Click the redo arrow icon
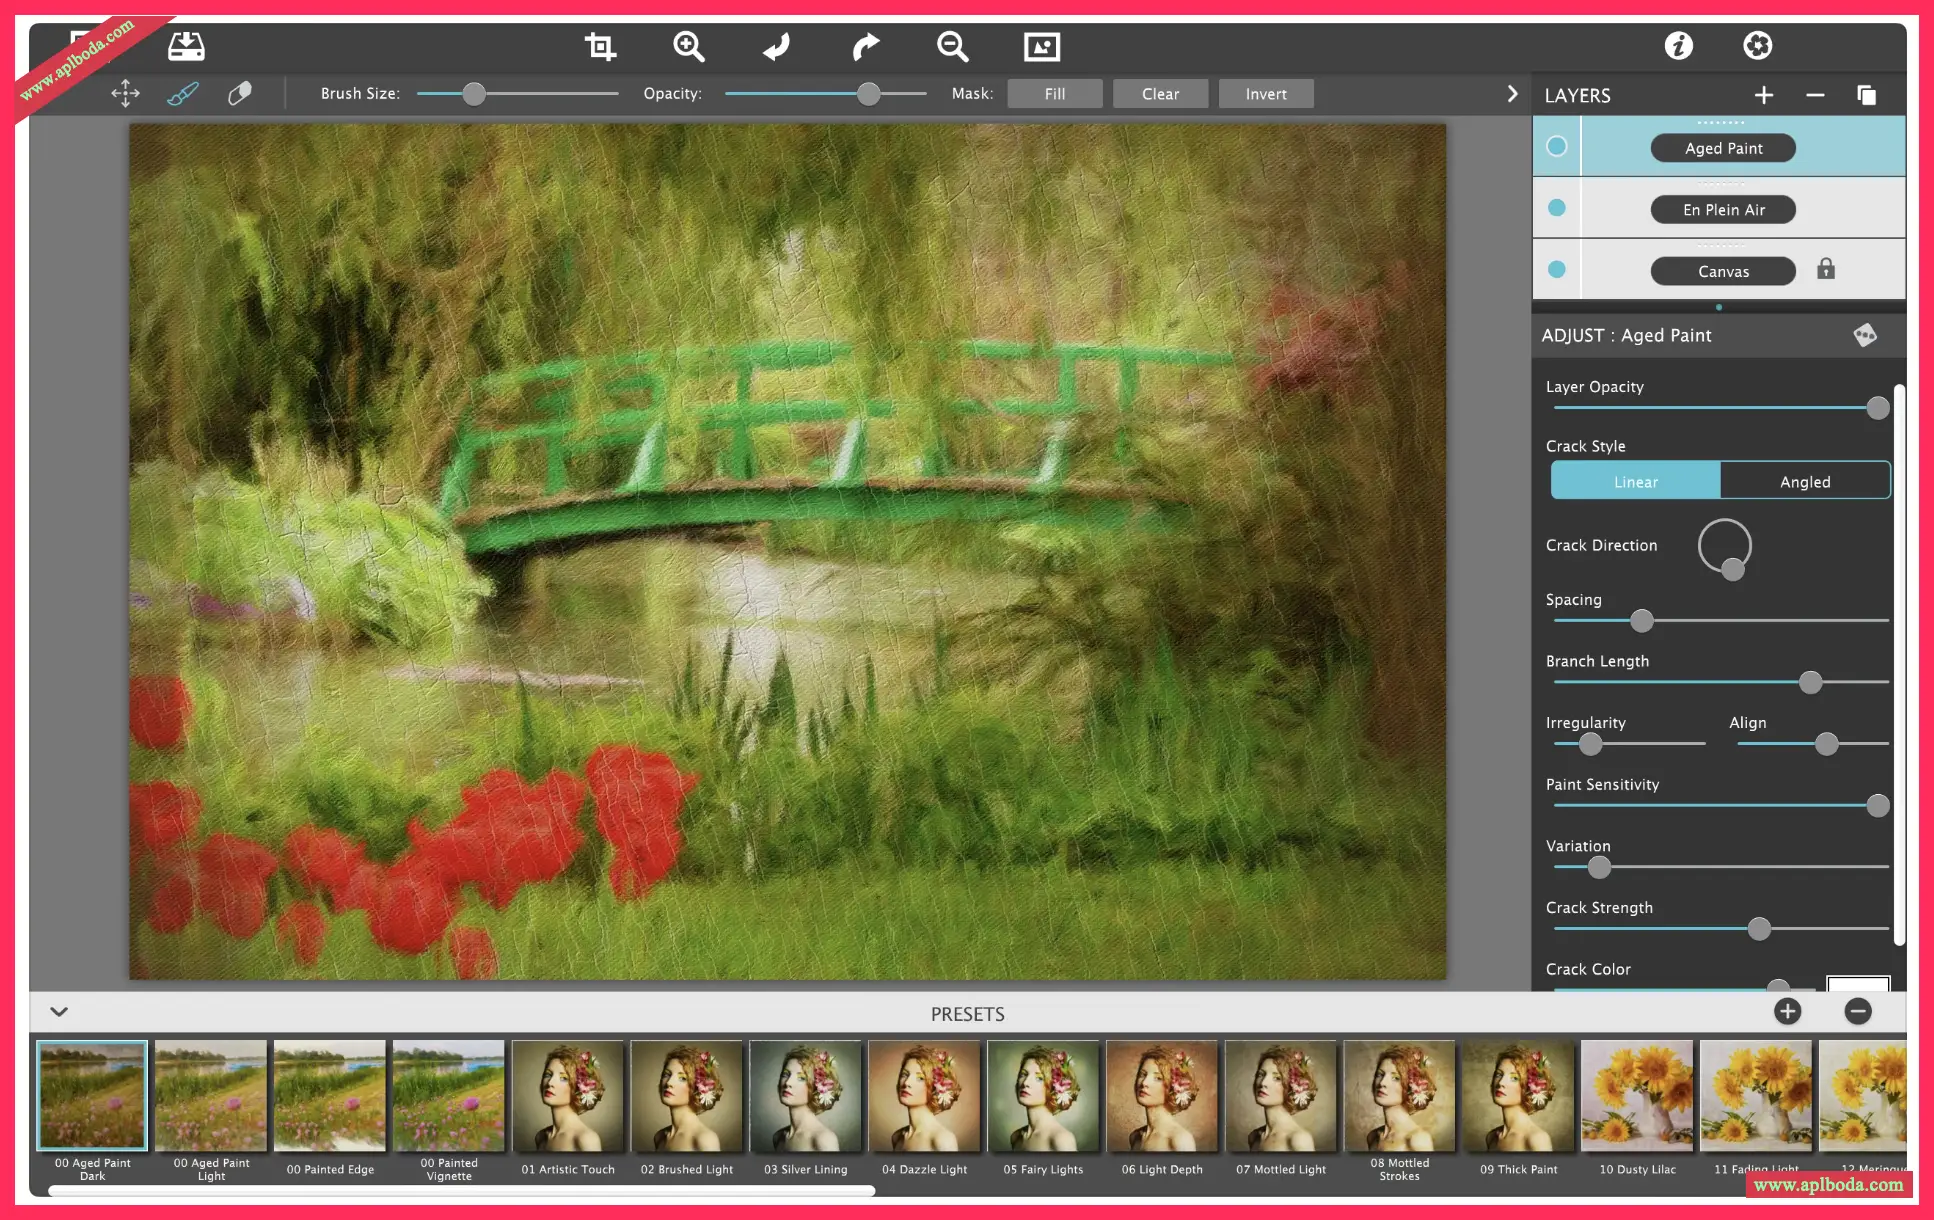Image resolution: width=1934 pixels, height=1220 pixels. (x=865, y=46)
